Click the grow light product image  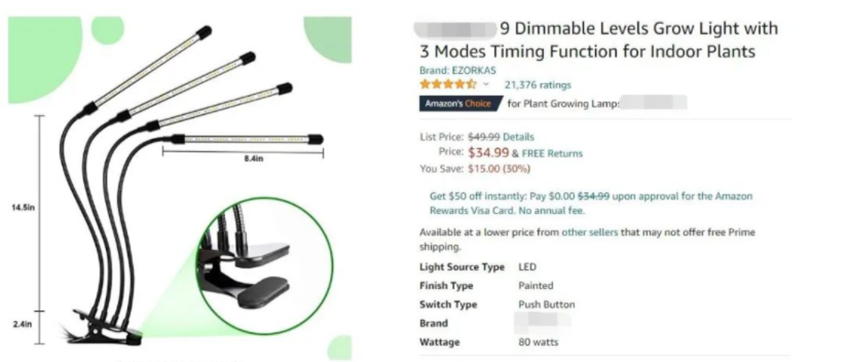pos(179,188)
